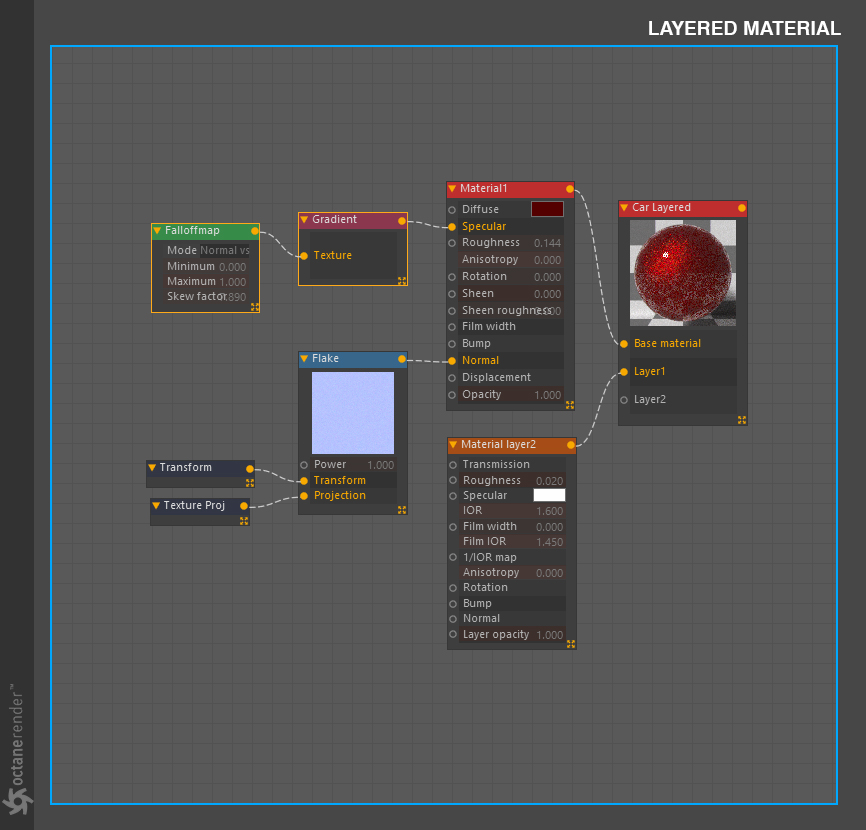The image size is (866, 830).
Task: Edit Falloffmap Maximum value 1.000
Action: click(x=233, y=282)
